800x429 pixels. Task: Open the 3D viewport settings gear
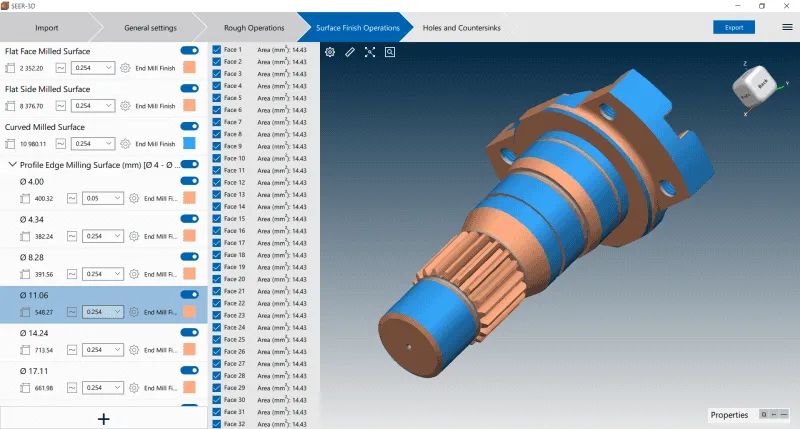pyautogui.click(x=330, y=52)
